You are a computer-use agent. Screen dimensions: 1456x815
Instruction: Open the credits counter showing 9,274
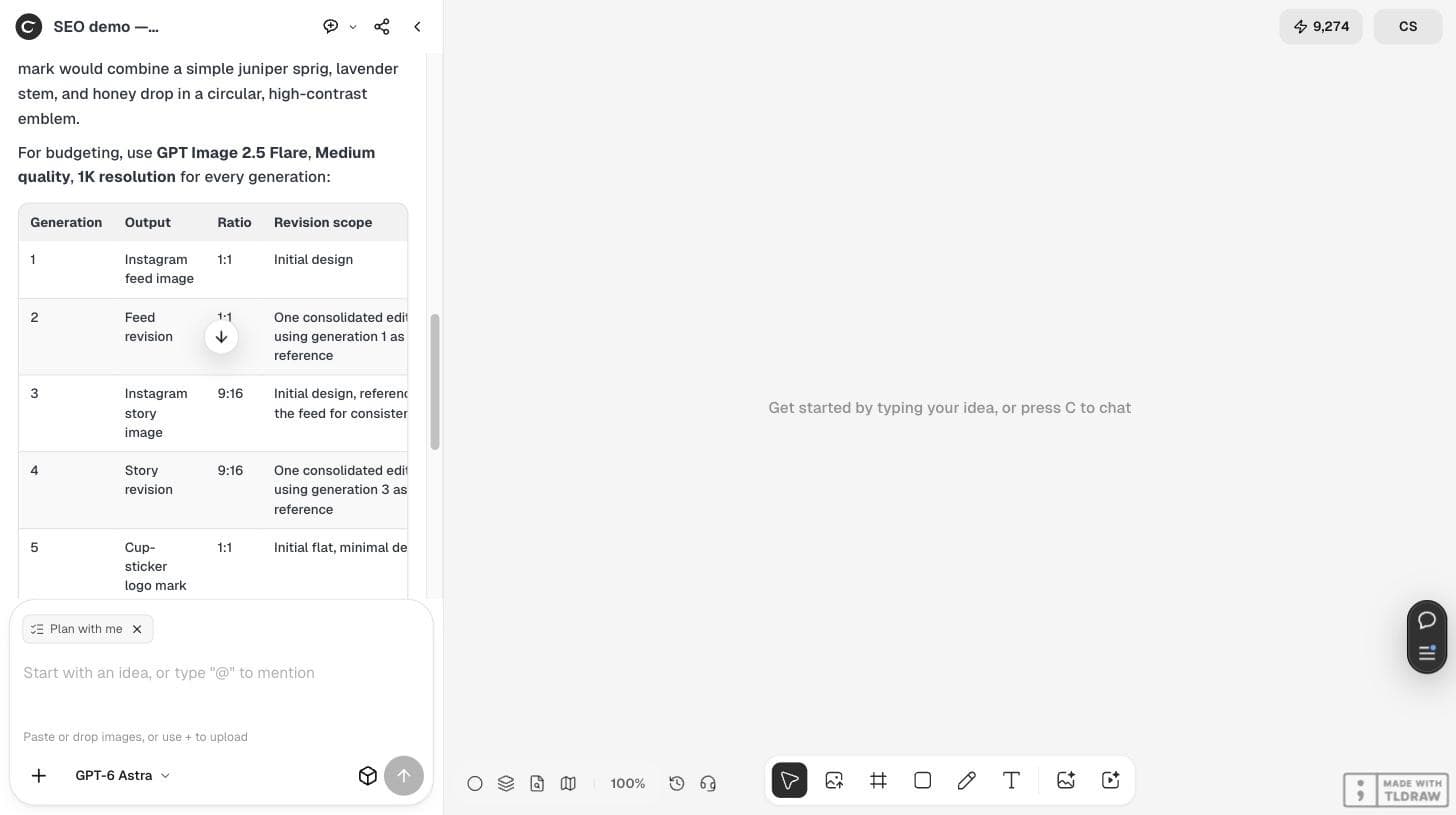click(1321, 27)
